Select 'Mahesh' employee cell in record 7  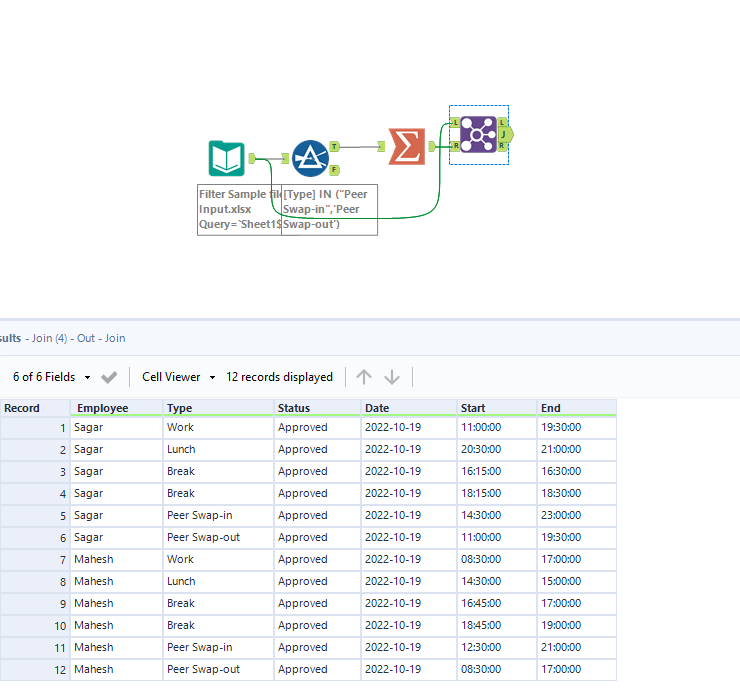117,560
